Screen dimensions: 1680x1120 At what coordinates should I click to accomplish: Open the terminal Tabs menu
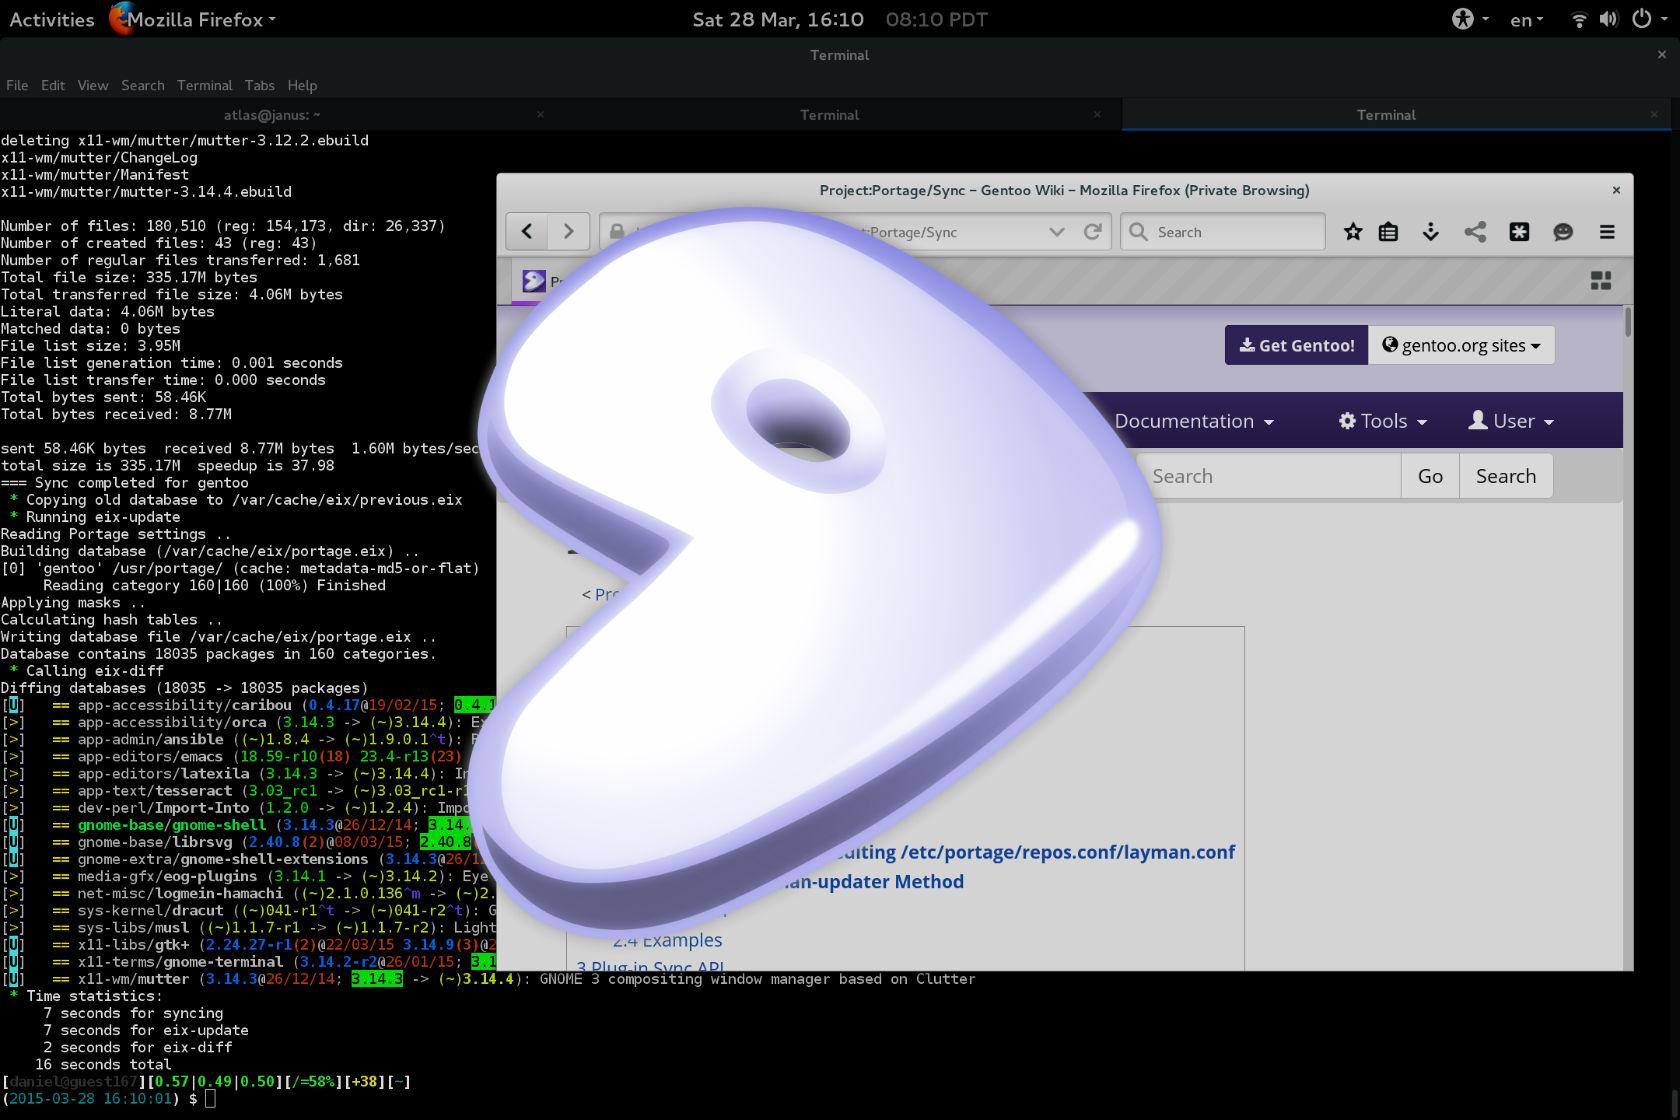click(260, 85)
